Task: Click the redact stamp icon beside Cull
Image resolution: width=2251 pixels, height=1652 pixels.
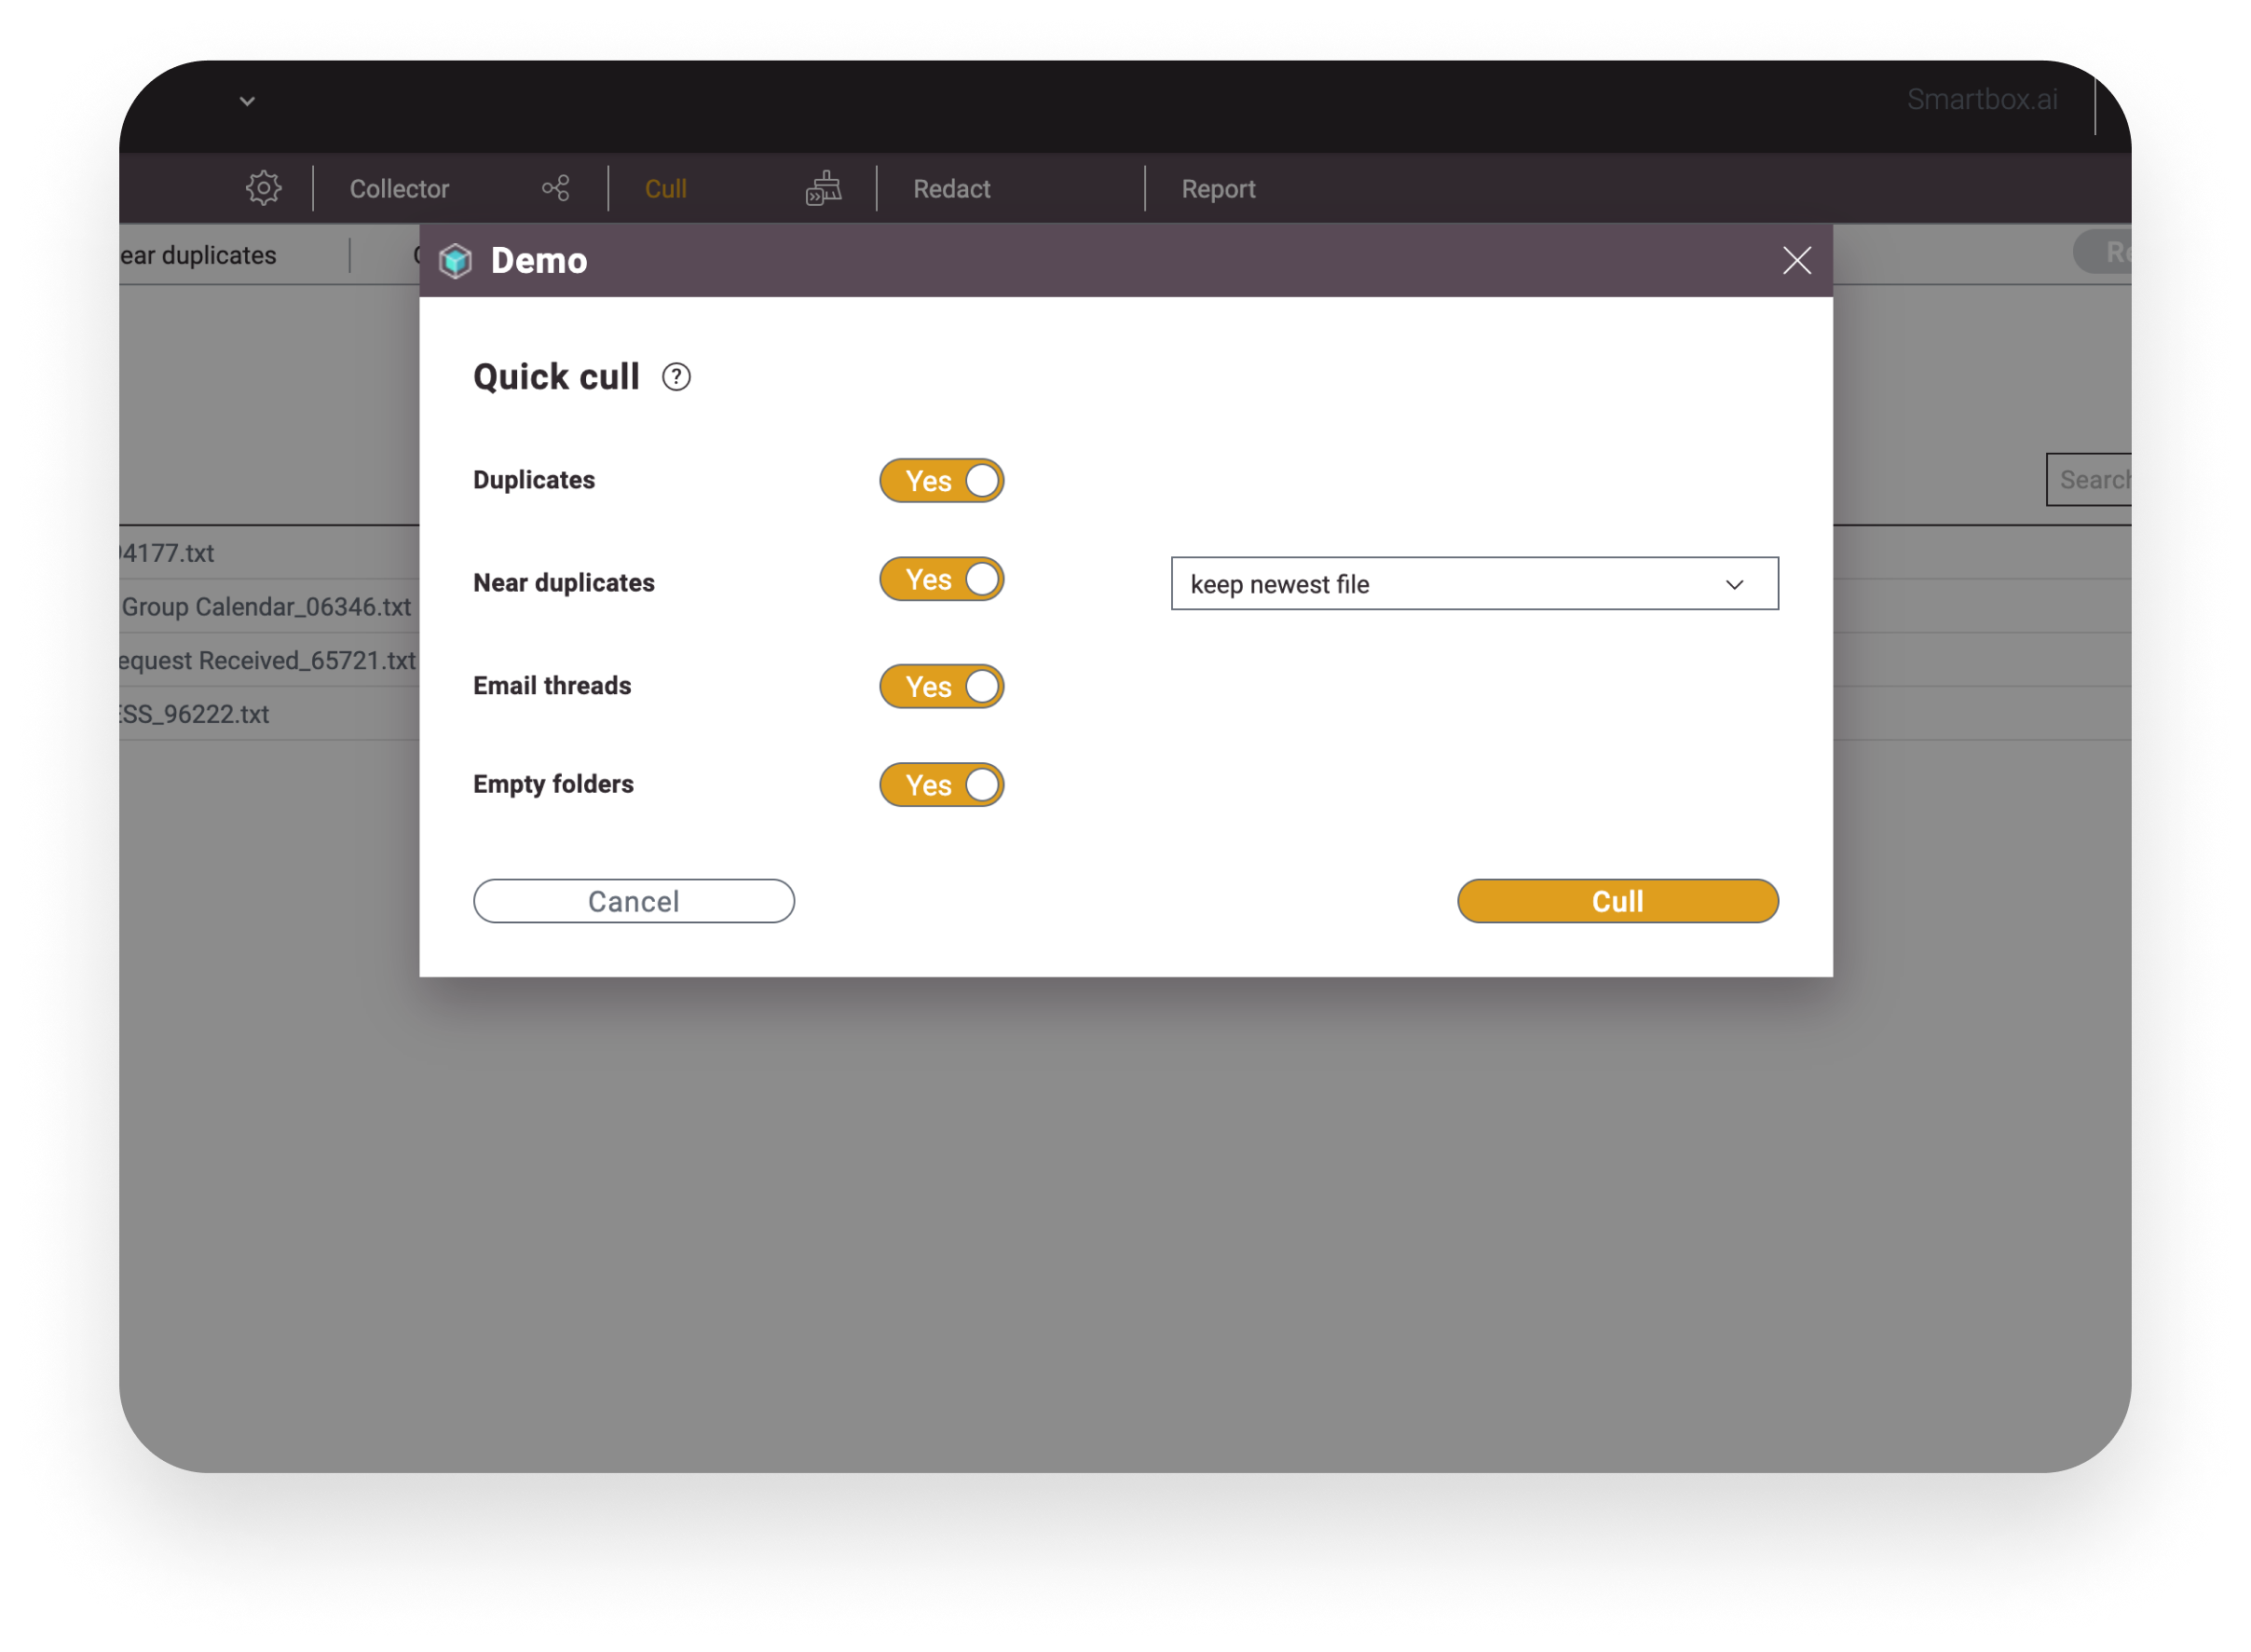Action: pyautogui.click(x=823, y=188)
